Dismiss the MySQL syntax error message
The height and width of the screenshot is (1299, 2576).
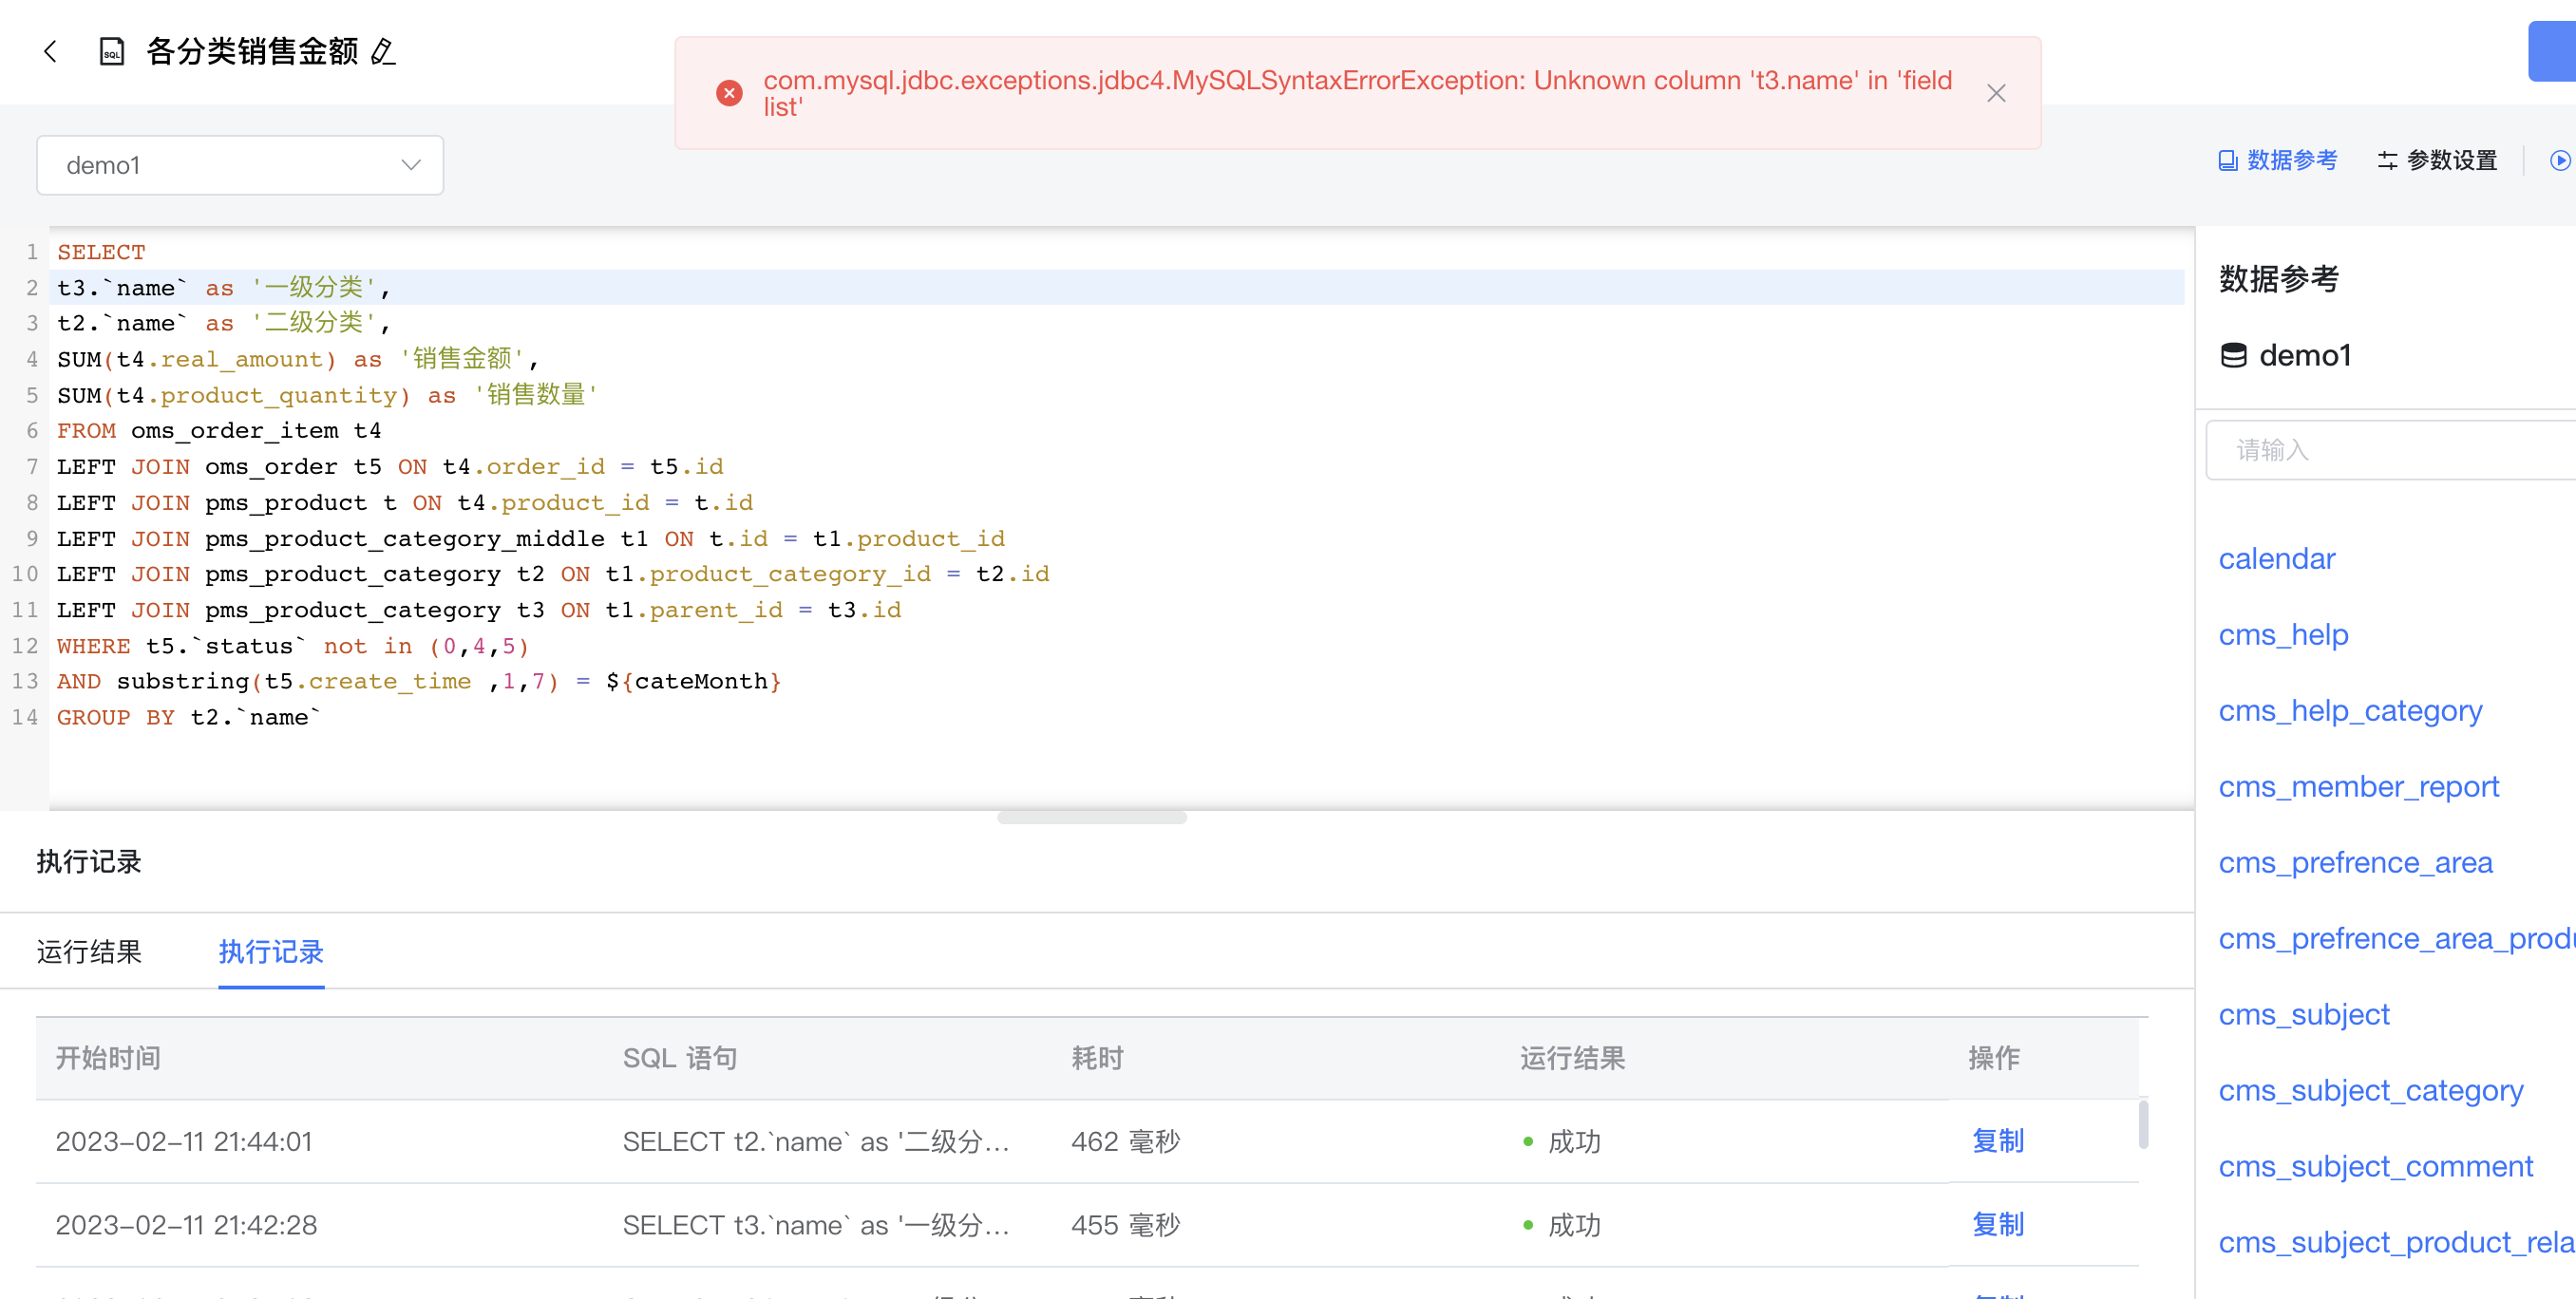click(x=1996, y=92)
